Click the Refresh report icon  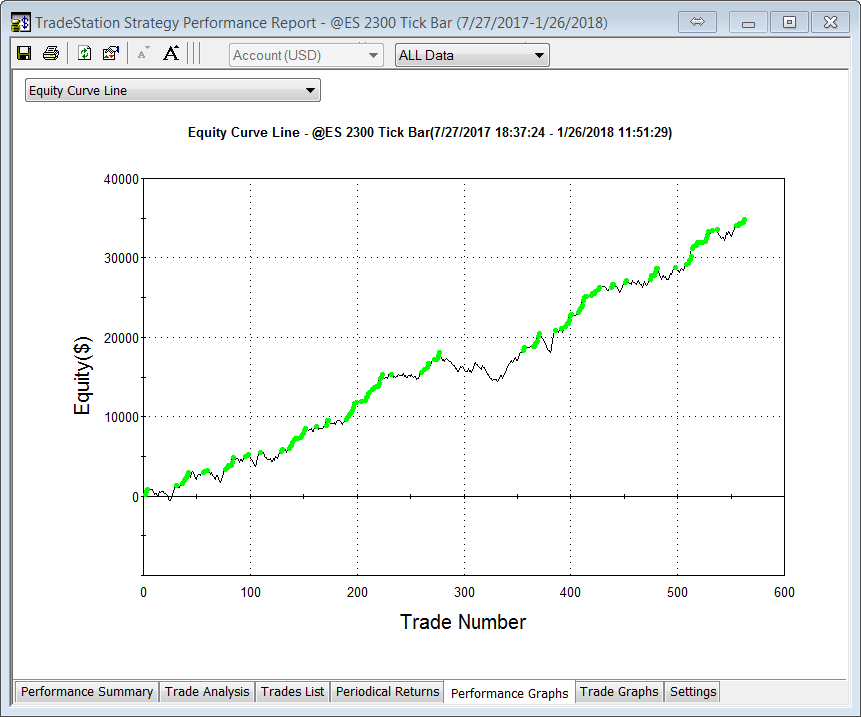tap(85, 54)
